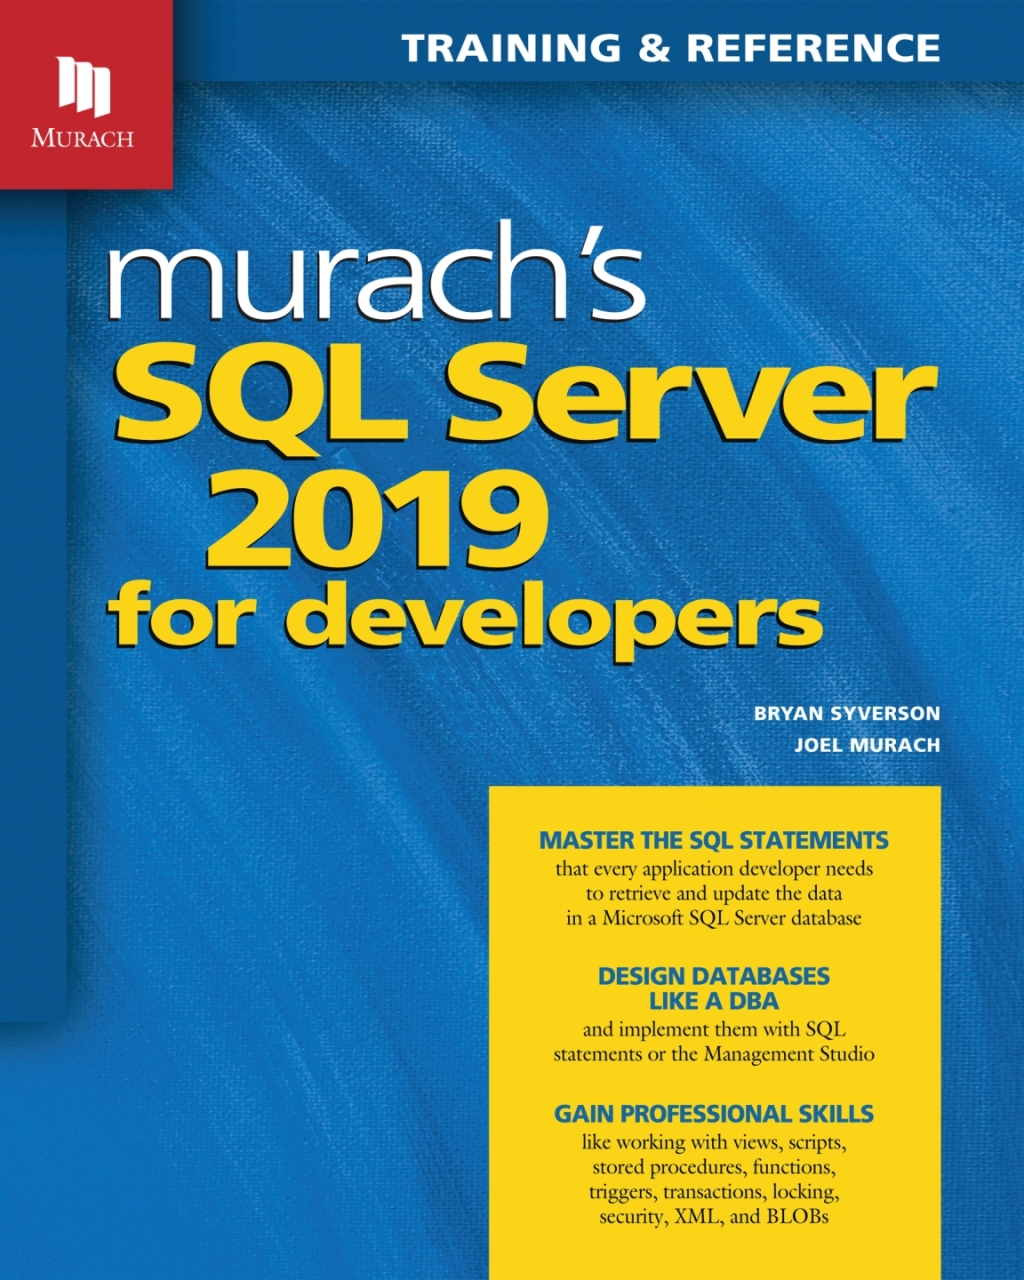The height and width of the screenshot is (1280, 1024).
Task: Toggle the yellow highlights panel
Action: [x=715, y=1030]
